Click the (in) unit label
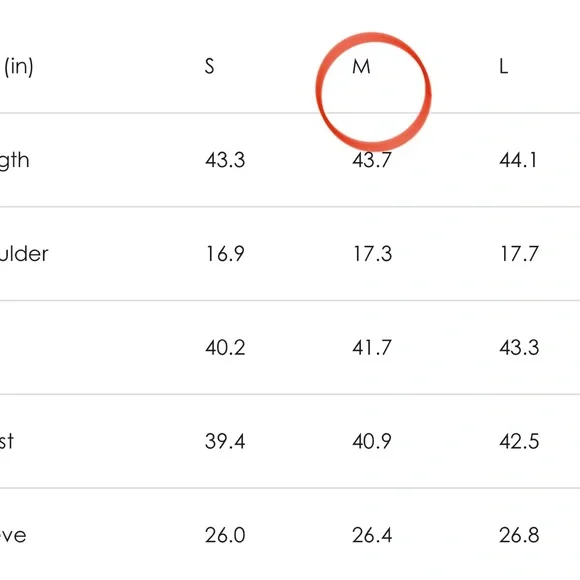 coord(18,67)
